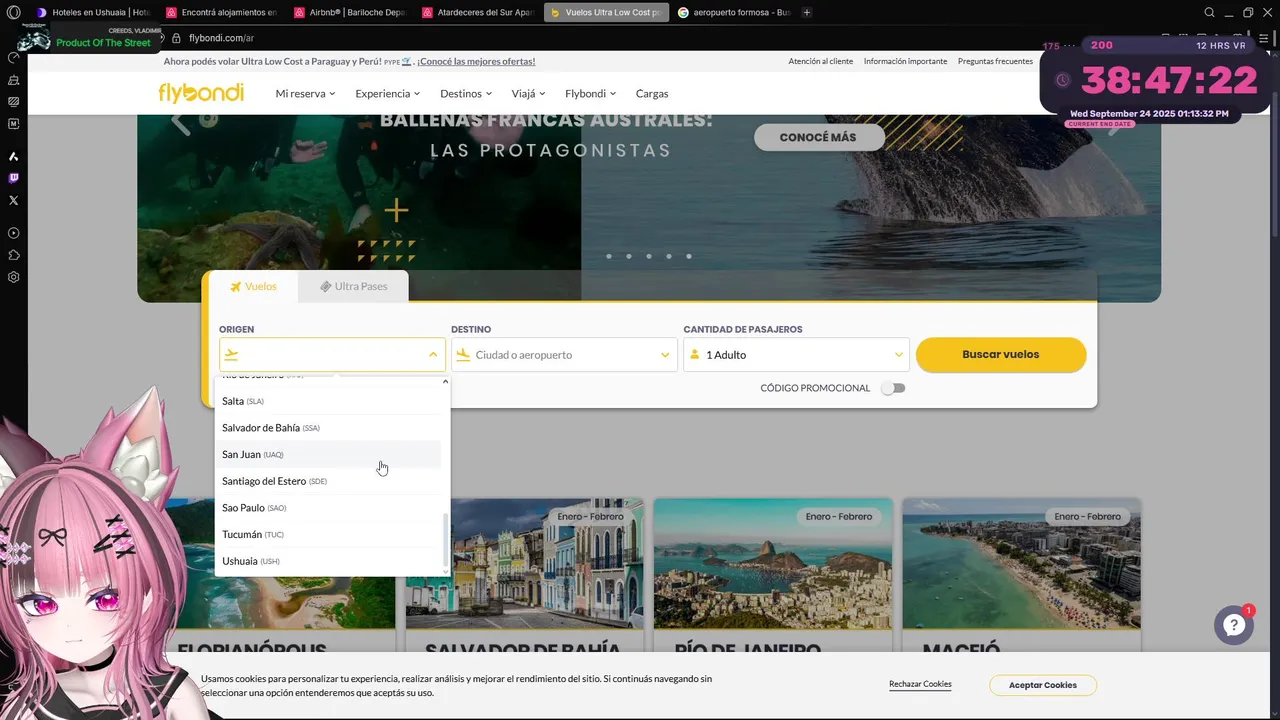Image resolution: width=1280 pixels, height=720 pixels.
Task: Open the X (Twitter) sidebar icon
Action: 13,200
